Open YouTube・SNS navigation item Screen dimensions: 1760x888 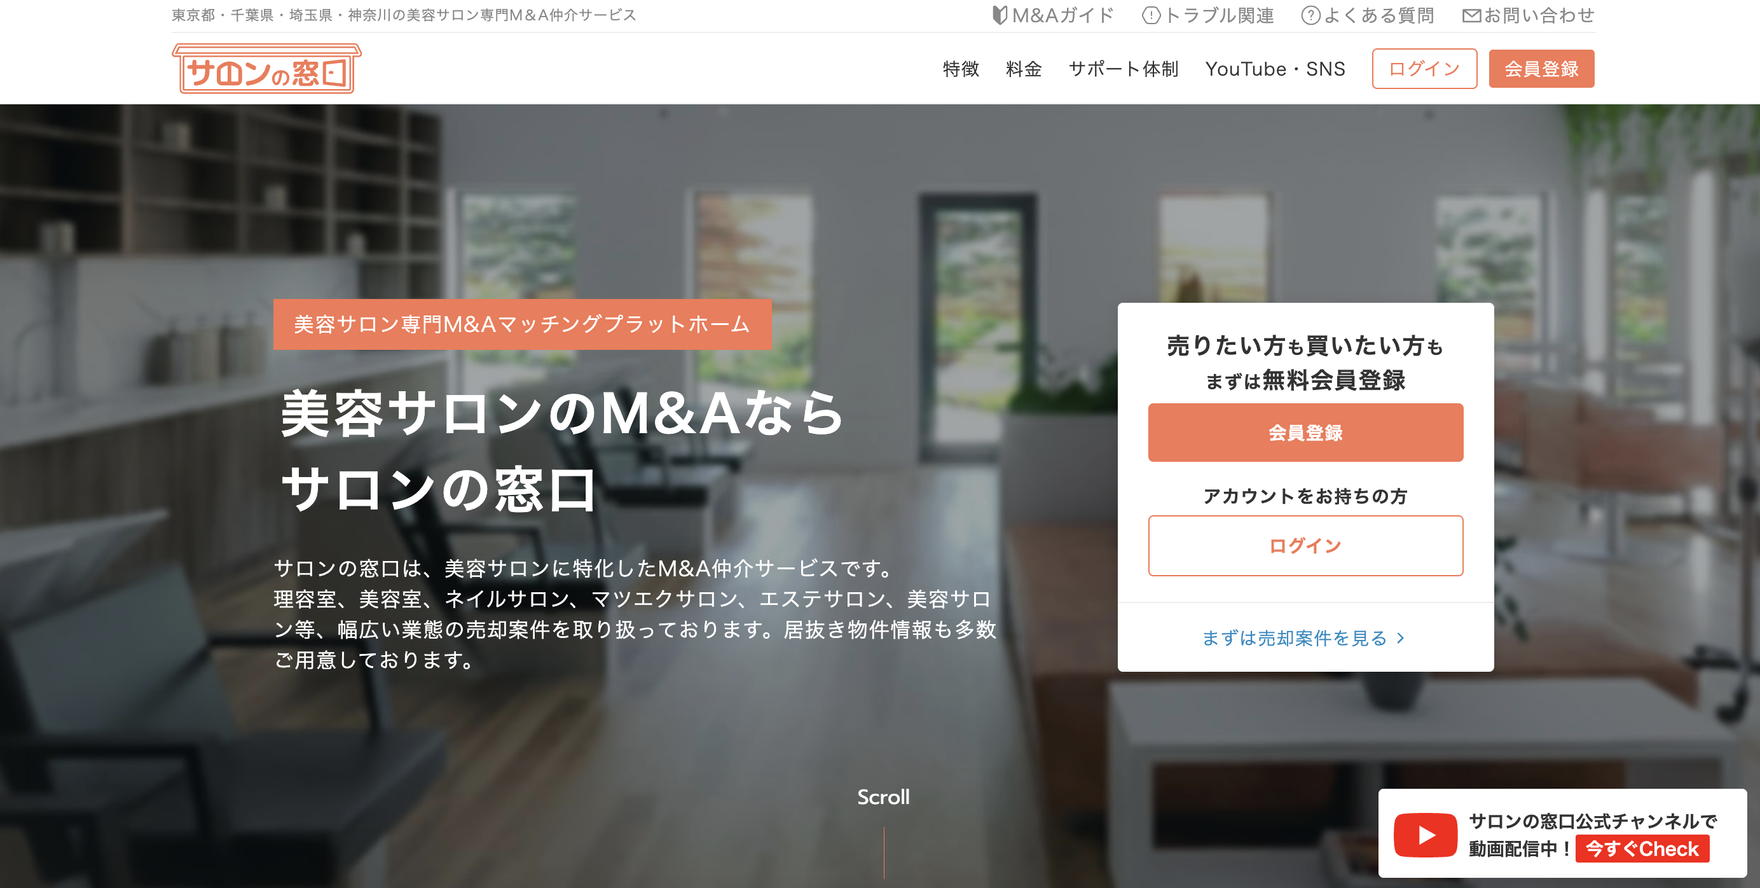pos(1275,69)
